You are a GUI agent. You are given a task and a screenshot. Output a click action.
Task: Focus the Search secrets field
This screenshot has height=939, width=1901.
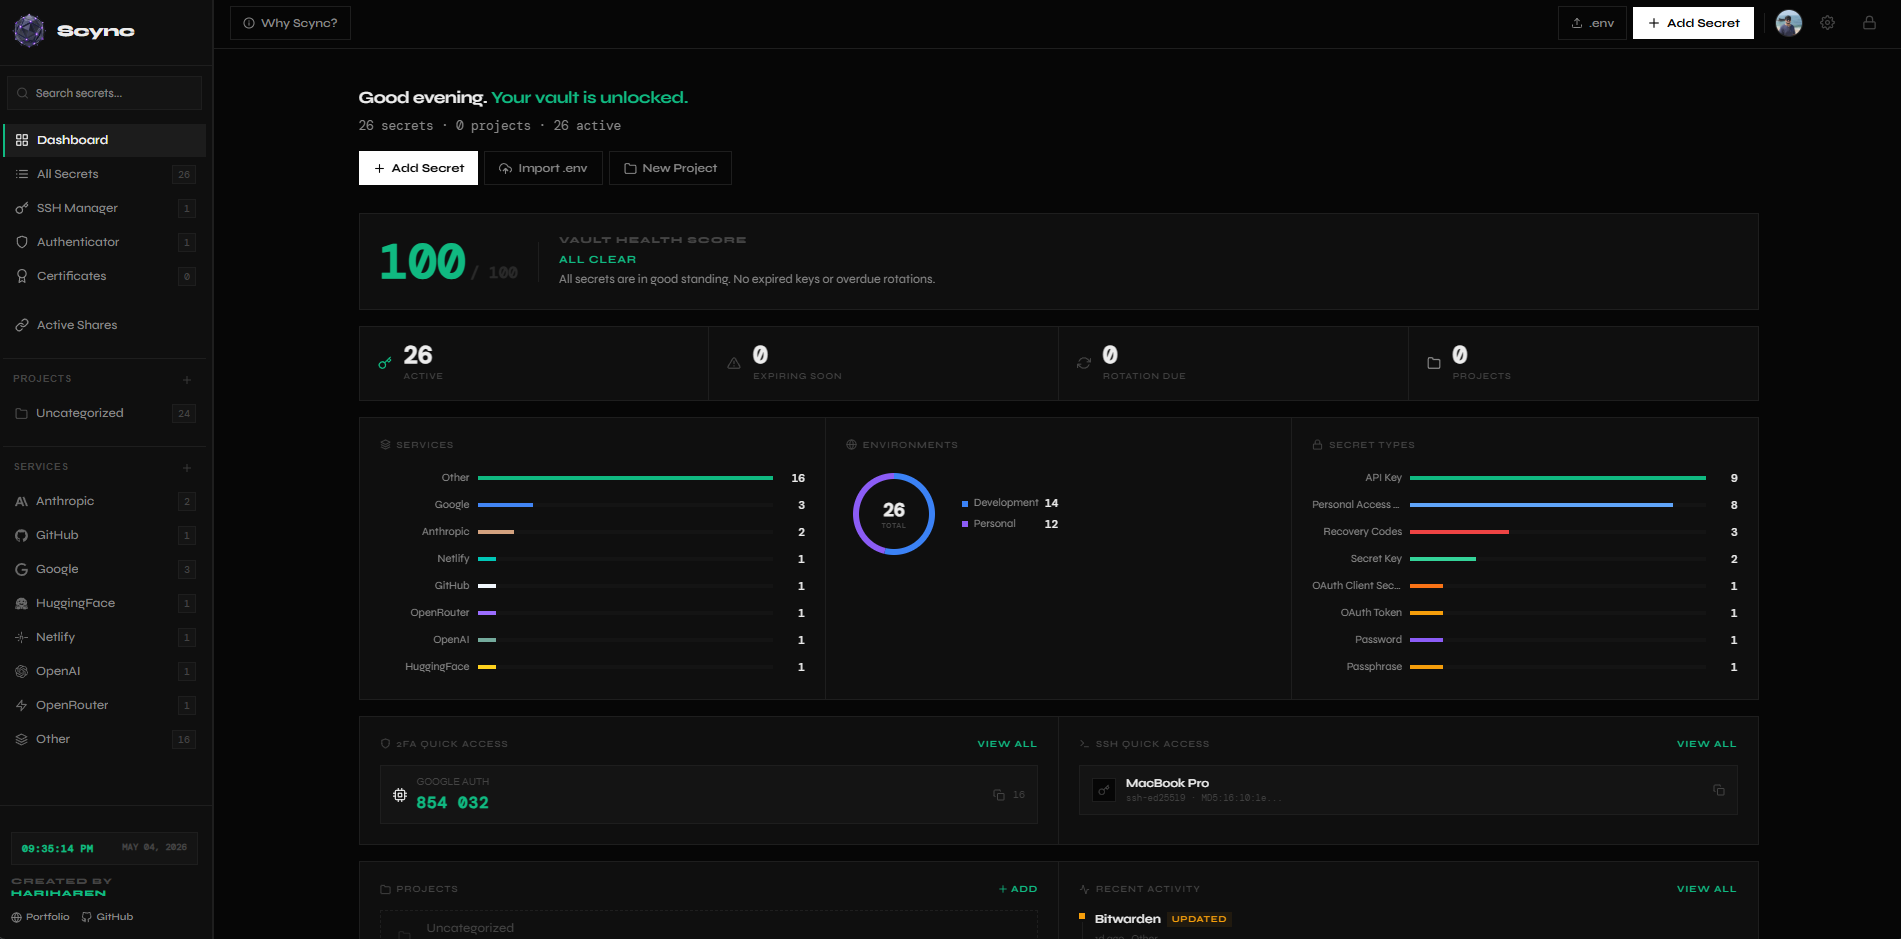[105, 93]
